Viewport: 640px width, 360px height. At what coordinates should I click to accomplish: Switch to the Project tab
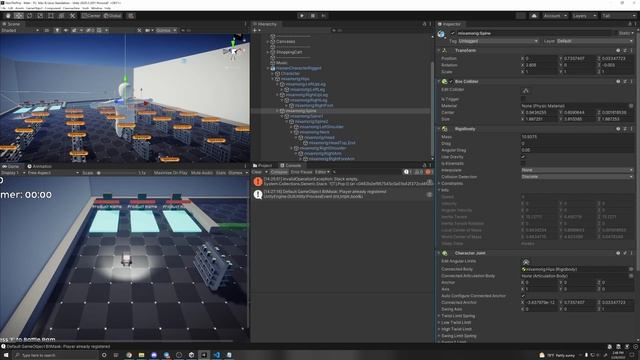pos(262,165)
